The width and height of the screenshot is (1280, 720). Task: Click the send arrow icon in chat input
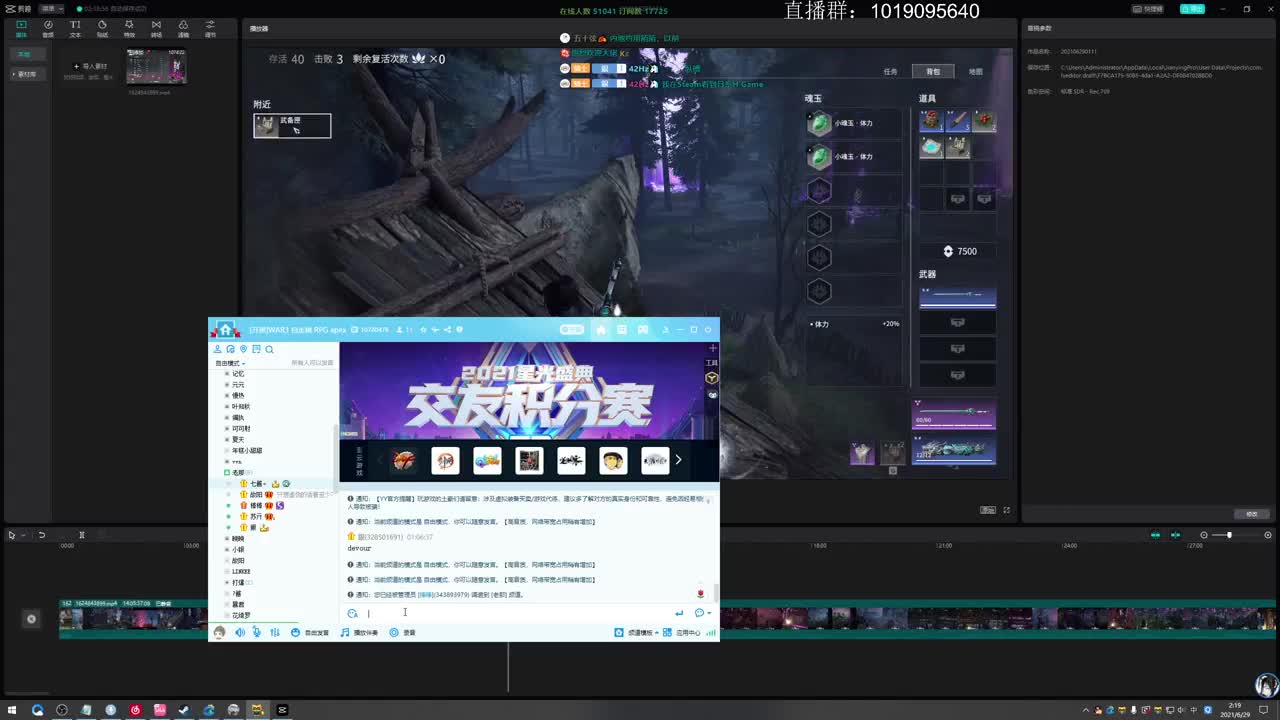pos(679,613)
